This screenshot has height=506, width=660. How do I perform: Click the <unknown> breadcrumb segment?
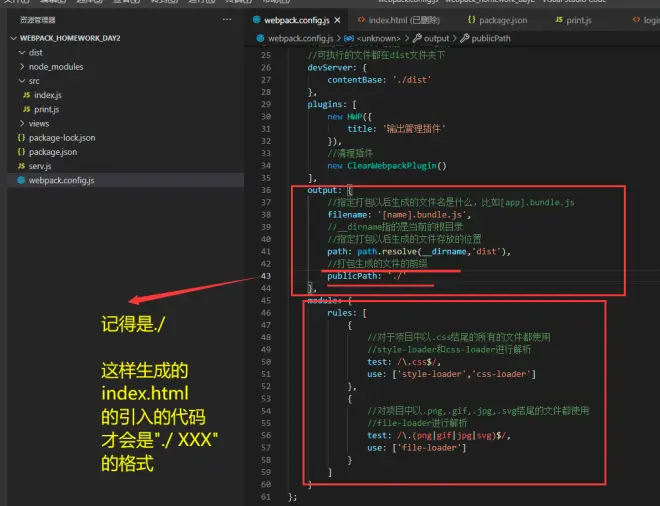pyautogui.click(x=378, y=38)
